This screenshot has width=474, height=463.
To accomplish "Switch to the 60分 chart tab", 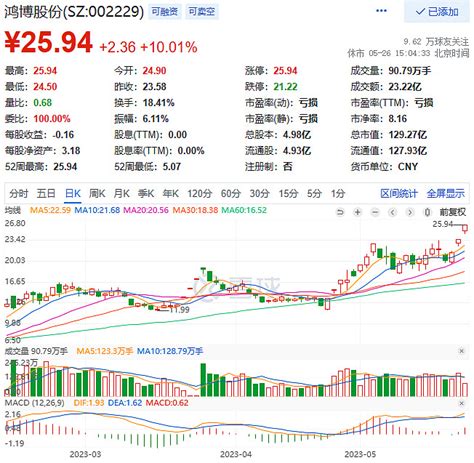I will [231, 193].
